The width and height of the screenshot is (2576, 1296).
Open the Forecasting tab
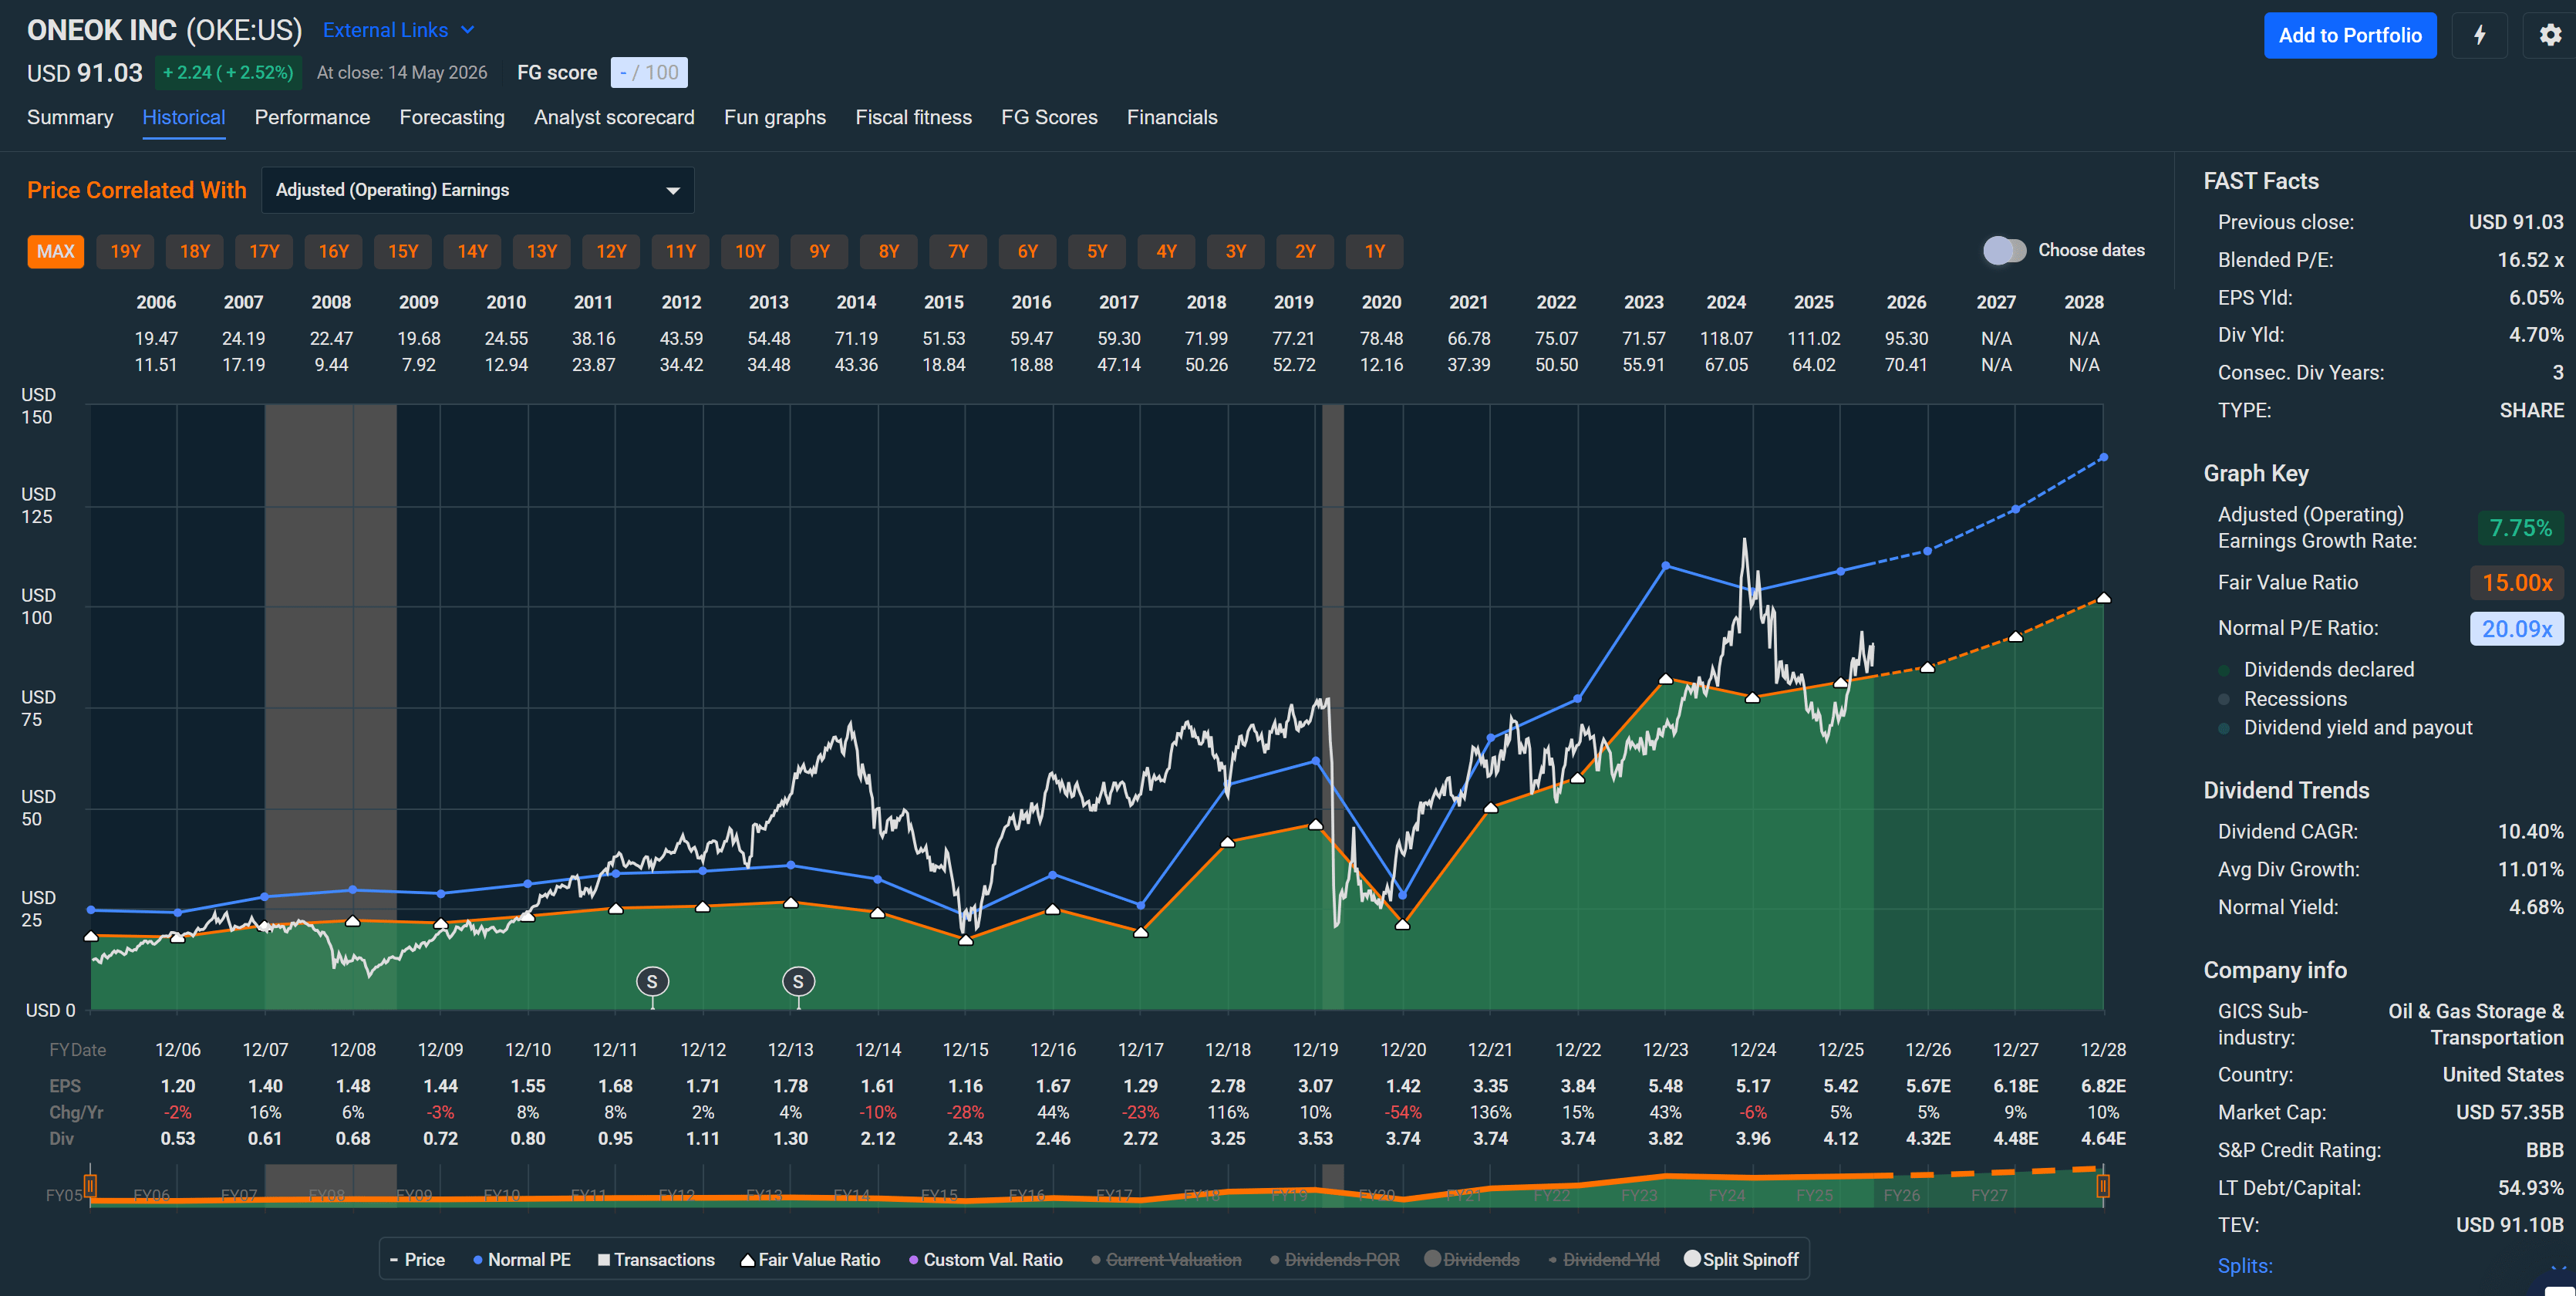coord(452,117)
